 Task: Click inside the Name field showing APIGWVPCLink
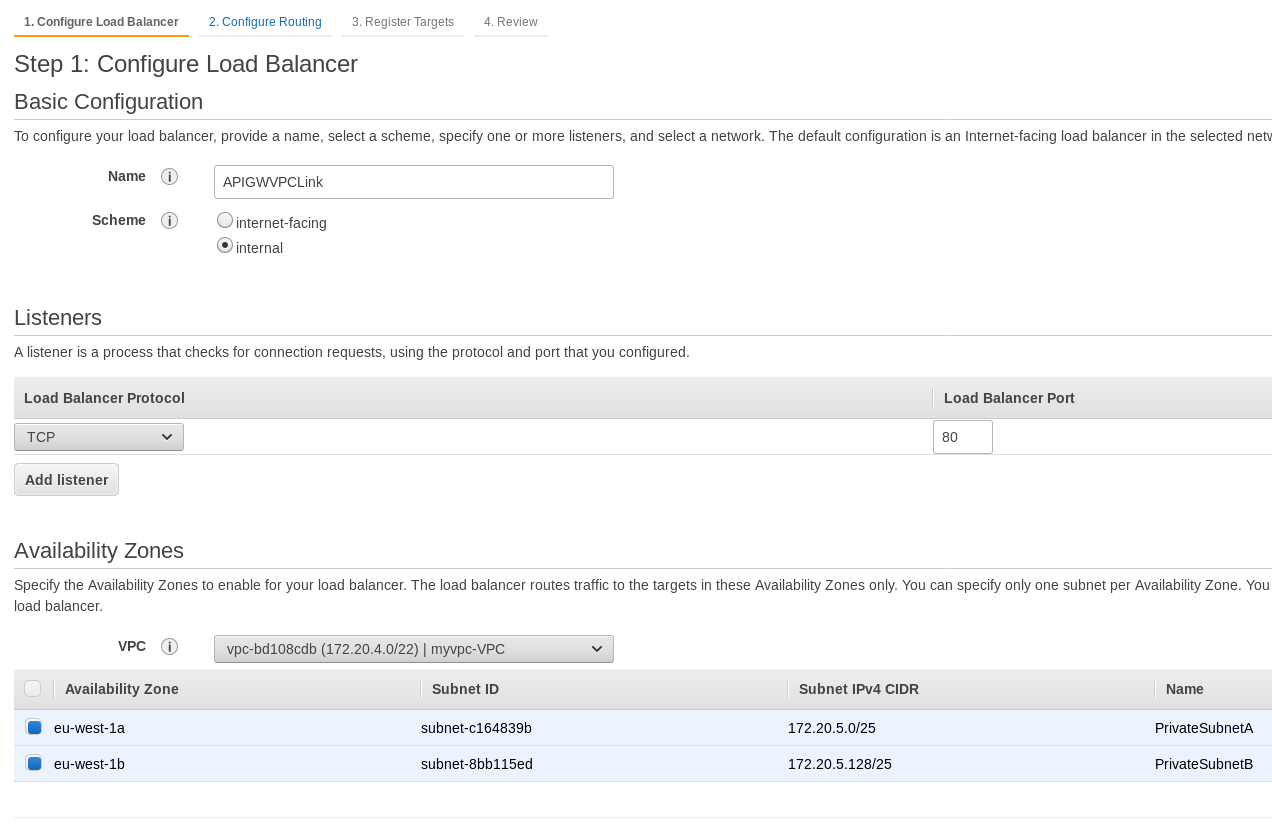tap(413, 182)
